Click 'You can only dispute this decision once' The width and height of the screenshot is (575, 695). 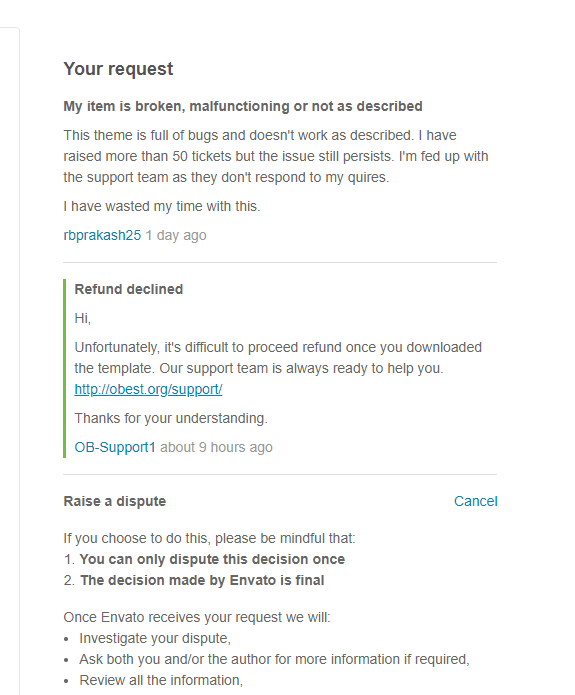212,559
